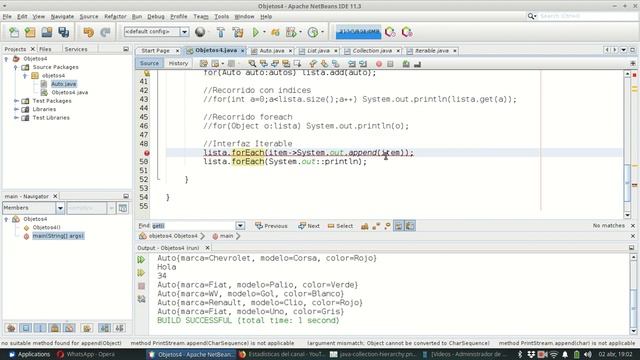Open the Find history dropdown arrow

[240, 226]
